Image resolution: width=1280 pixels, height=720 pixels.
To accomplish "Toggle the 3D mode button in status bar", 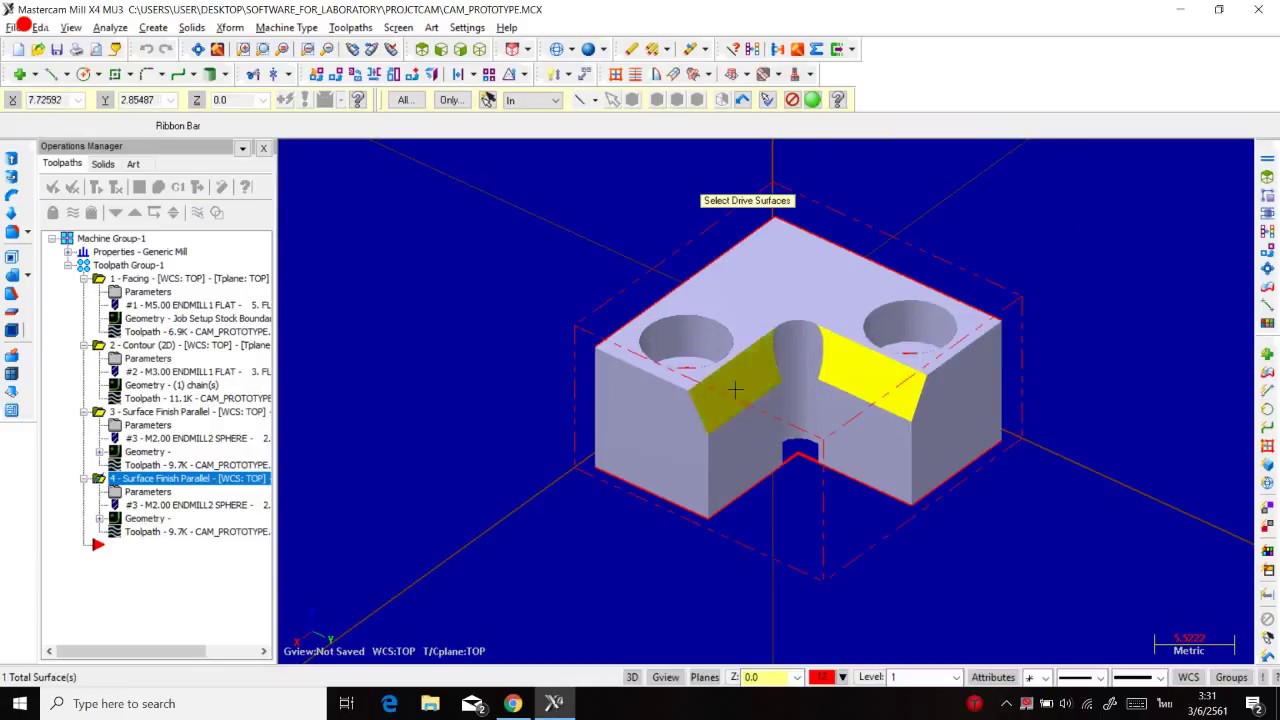I will tap(632, 677).
